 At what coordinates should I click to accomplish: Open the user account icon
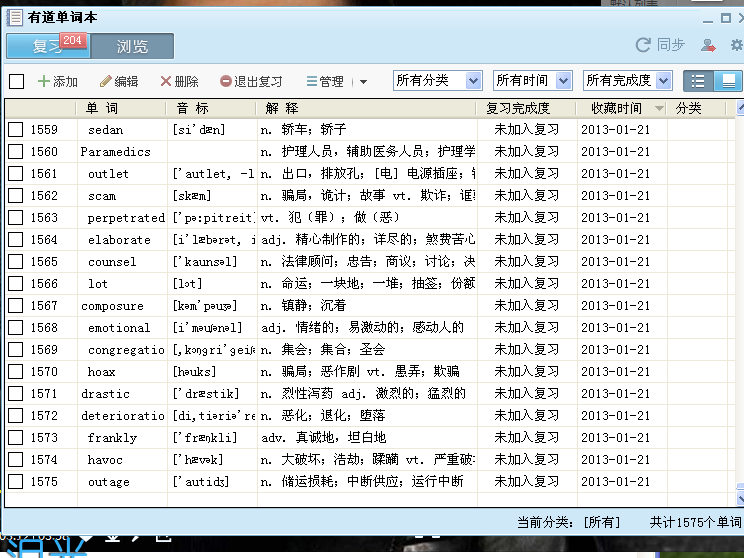click(x=708, y=46)
